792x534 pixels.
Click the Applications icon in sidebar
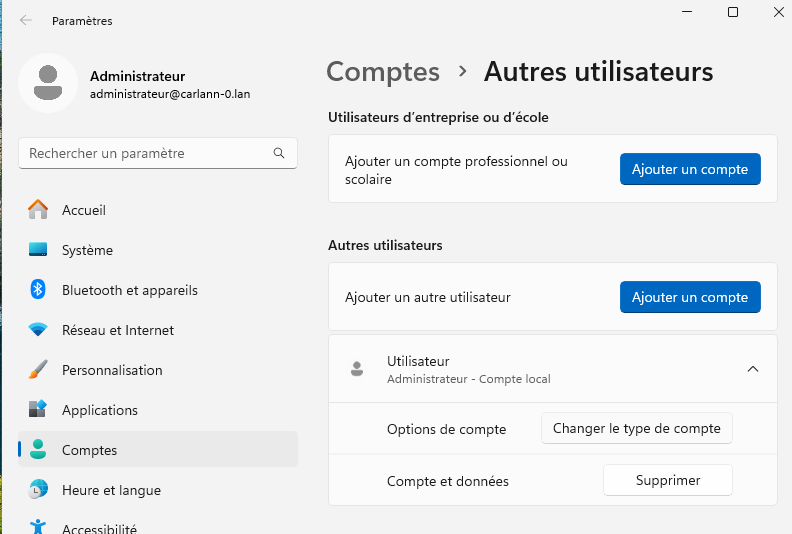coord(38,409)
